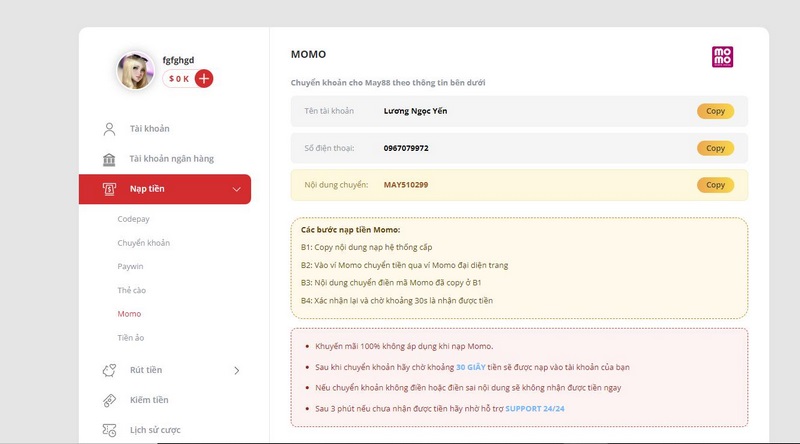The width and height of the screenshot is (800, 444).
Task: Click the MoMo logo icon
Action: 722,57
